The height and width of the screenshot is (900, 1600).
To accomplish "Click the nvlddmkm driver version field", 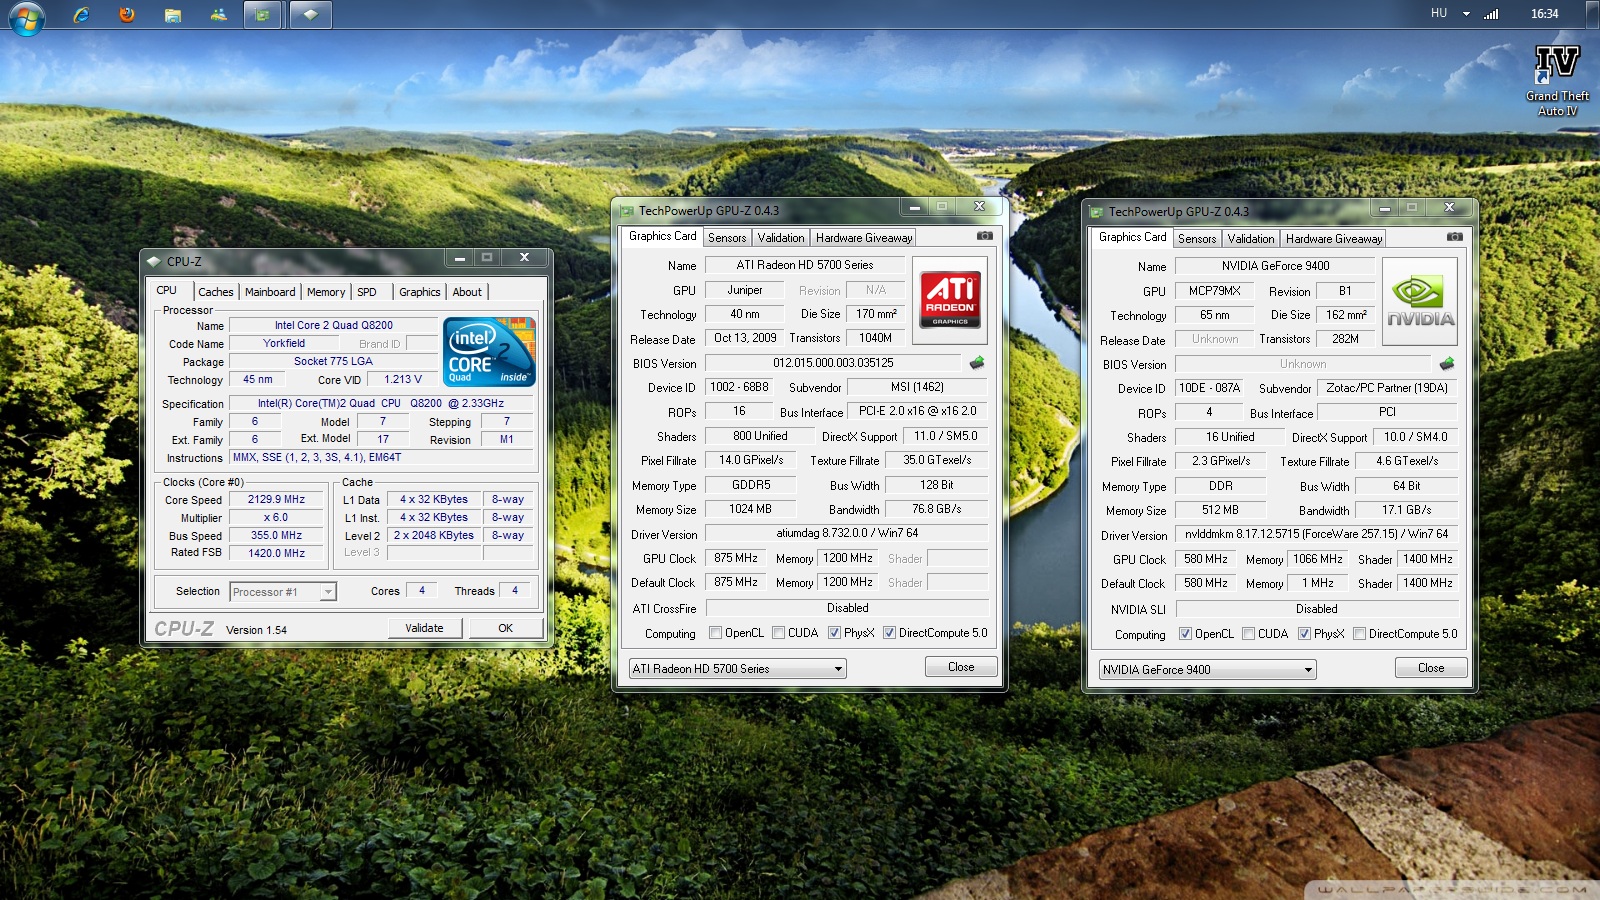I will point(1317,534).
